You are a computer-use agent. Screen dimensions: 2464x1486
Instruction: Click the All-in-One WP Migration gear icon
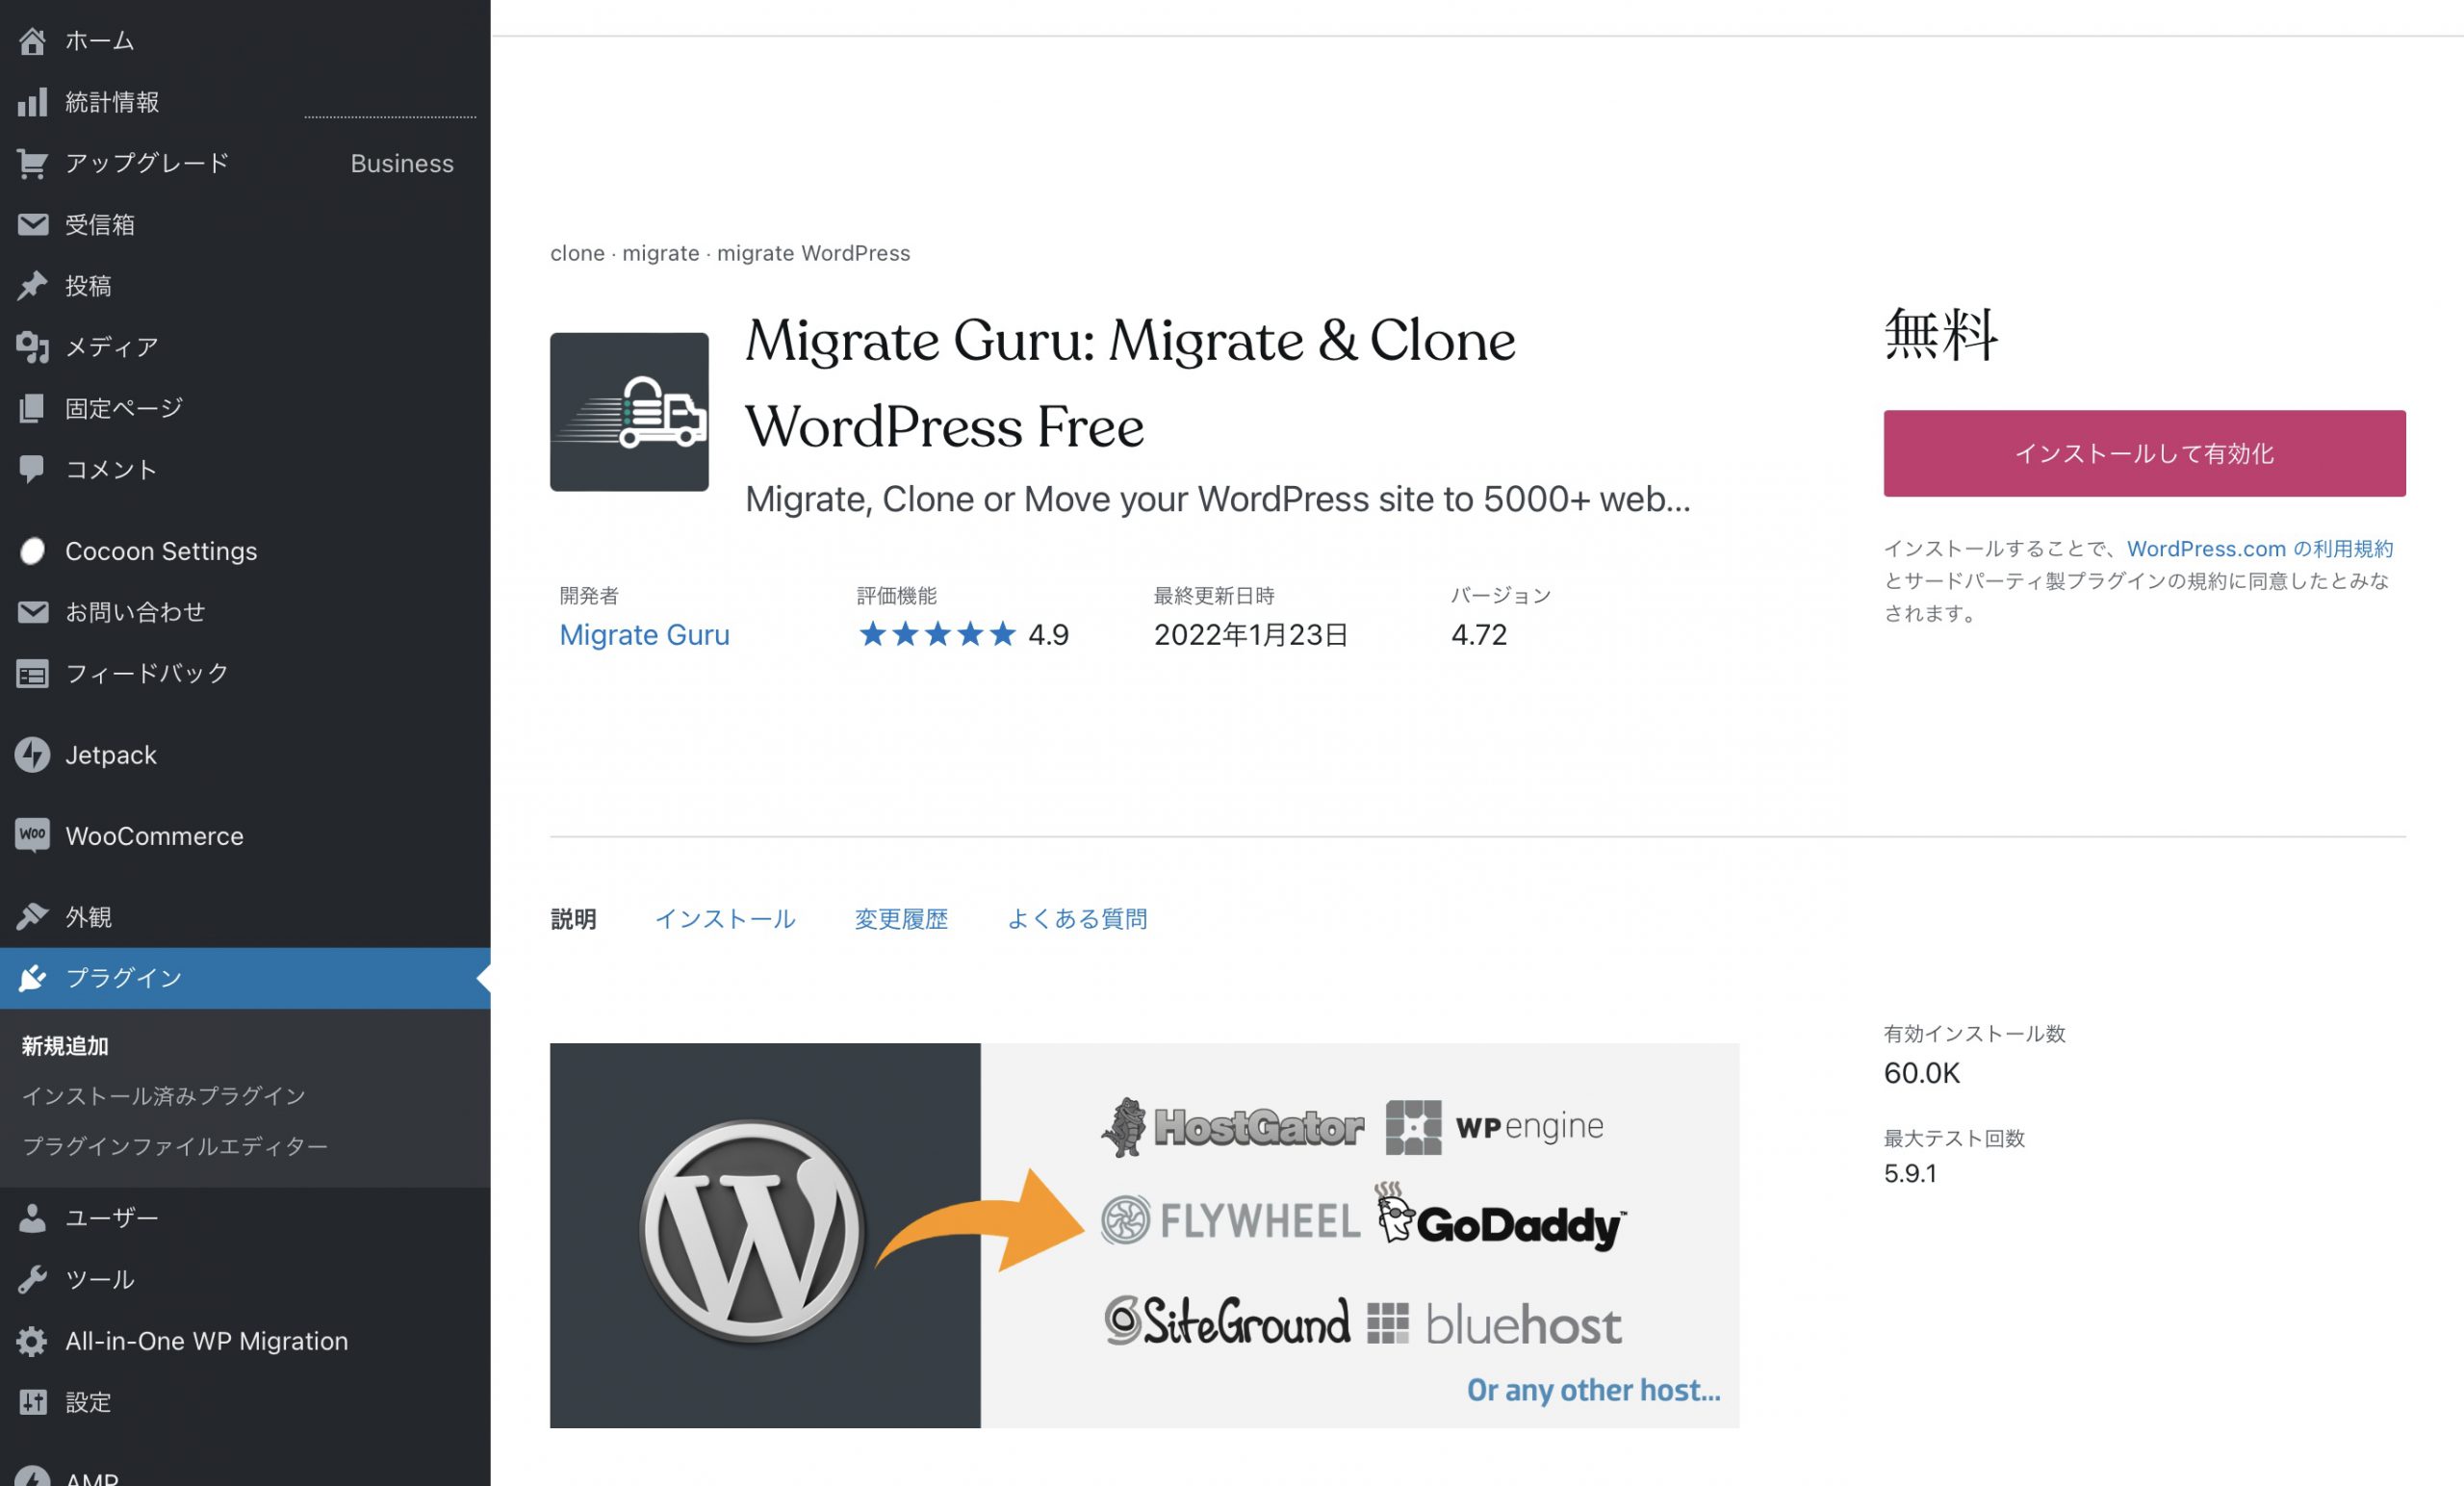32,1341
